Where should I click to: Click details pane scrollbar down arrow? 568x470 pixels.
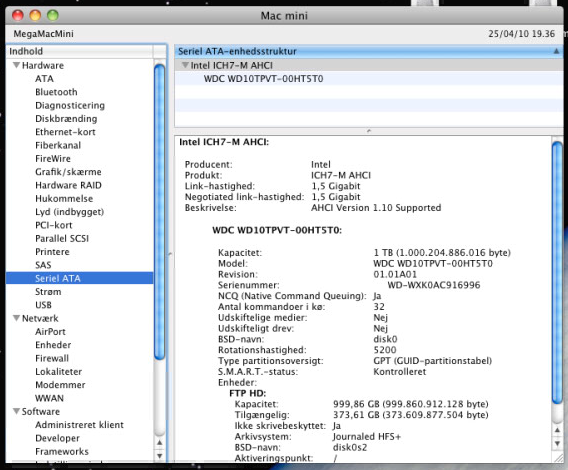click(x=557, y=444)
